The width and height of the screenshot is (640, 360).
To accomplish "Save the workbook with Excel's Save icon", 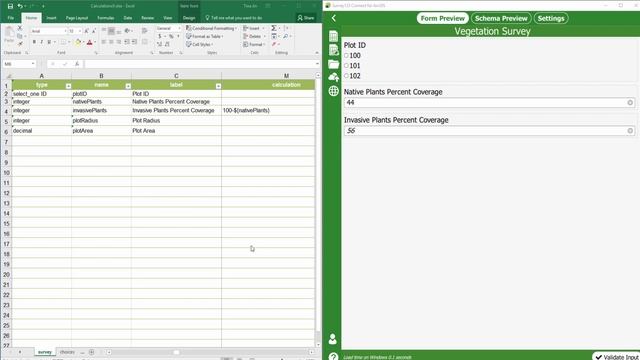I will click(10, 6).
